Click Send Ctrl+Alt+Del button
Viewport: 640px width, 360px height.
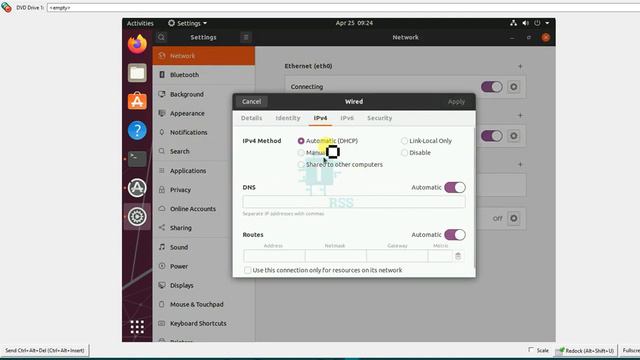coord(44,350)
